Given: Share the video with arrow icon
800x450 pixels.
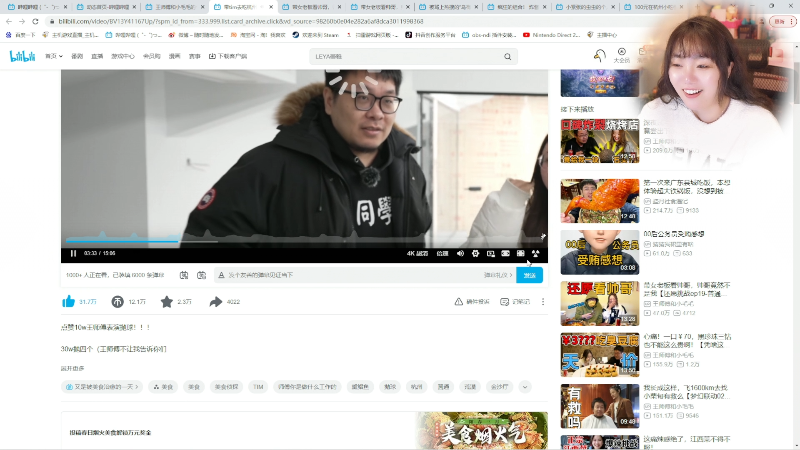Looking at the screenshot, I should (216, 302).
